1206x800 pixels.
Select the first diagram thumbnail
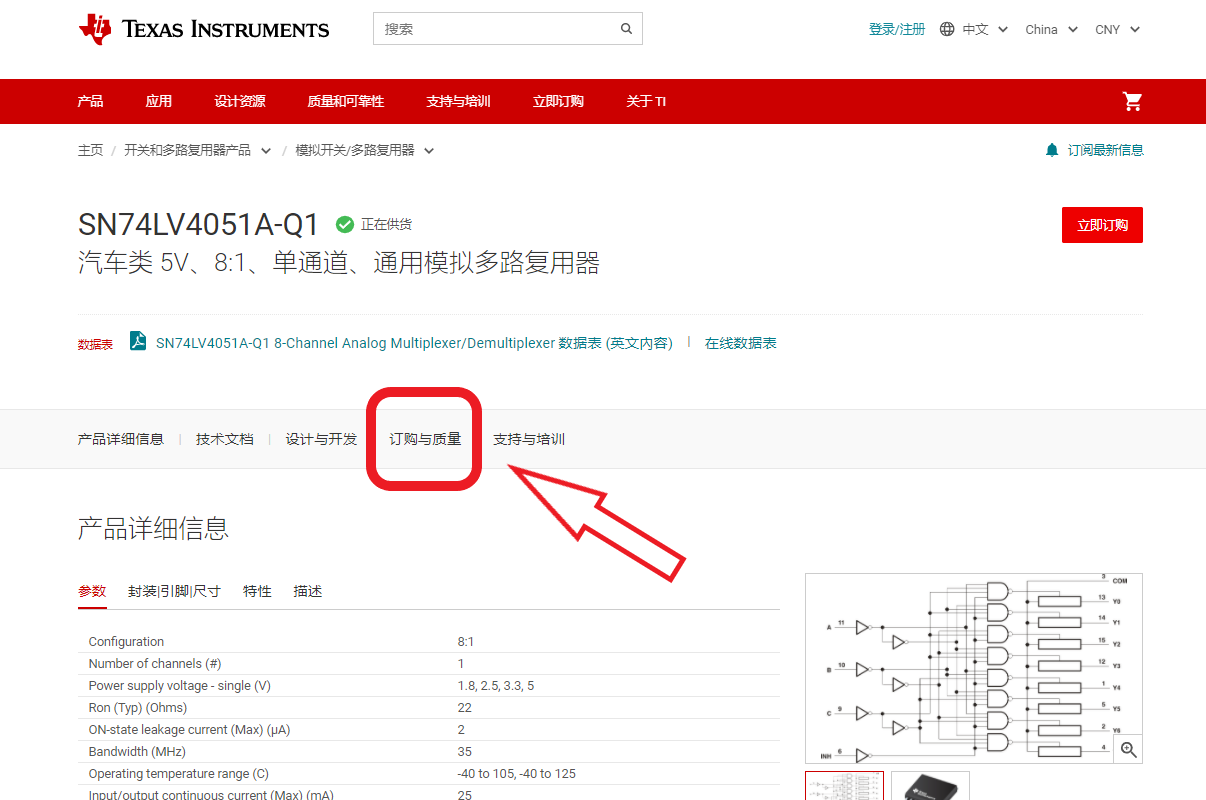844,785
